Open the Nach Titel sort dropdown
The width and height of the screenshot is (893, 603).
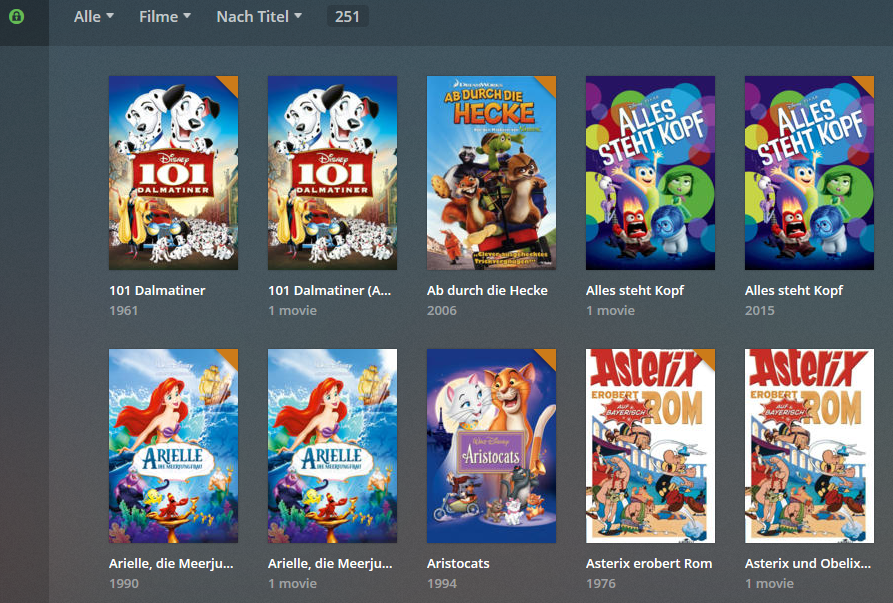[x=259, y=17]
